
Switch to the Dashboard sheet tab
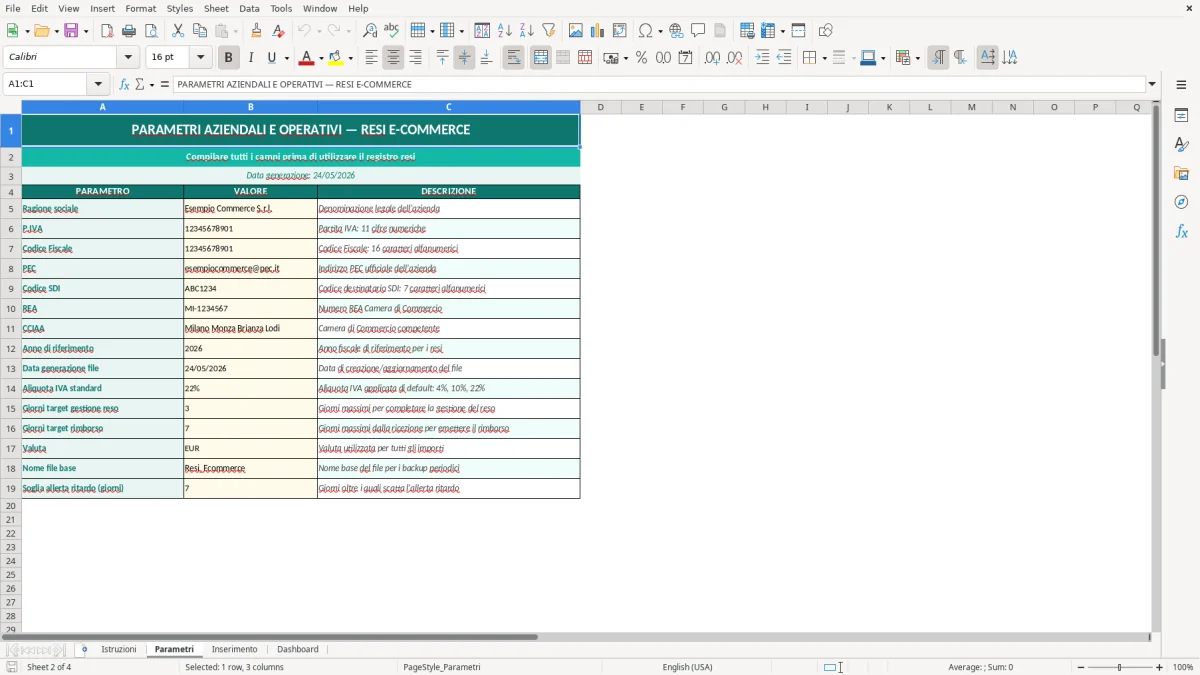point(298,649)
